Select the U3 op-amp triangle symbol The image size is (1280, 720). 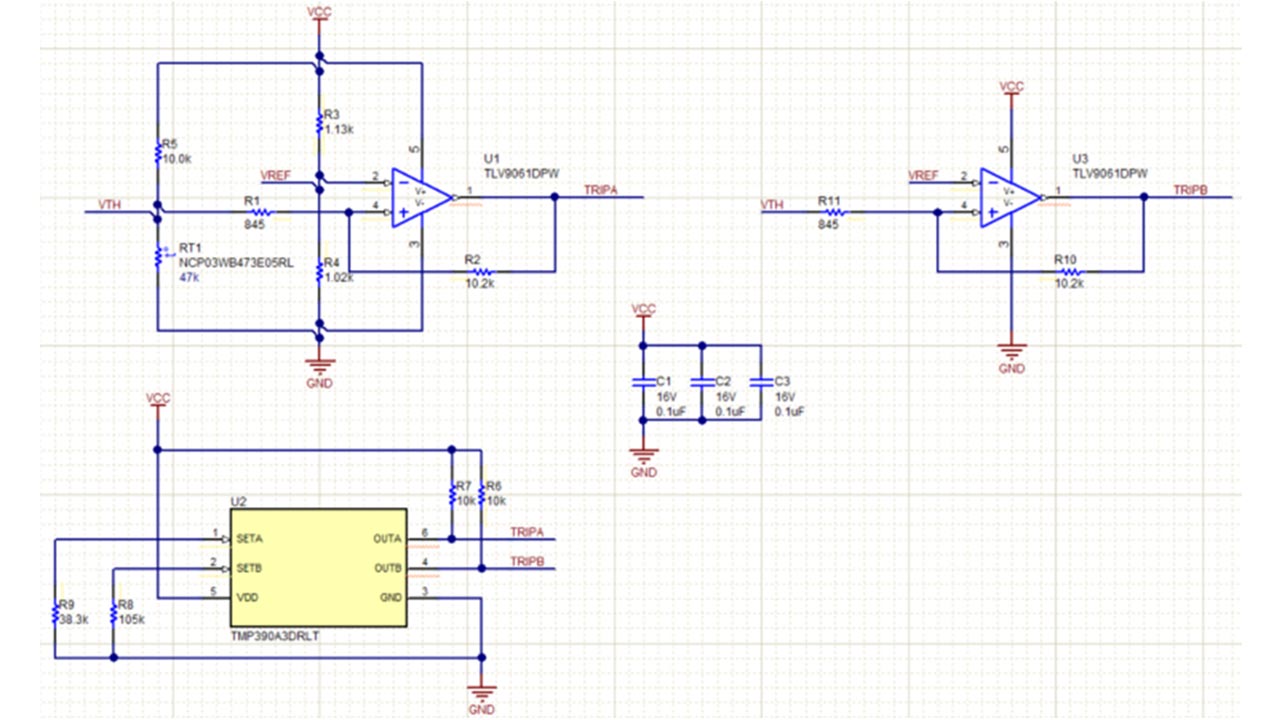pyautogui.click(x=1008, y=196)
